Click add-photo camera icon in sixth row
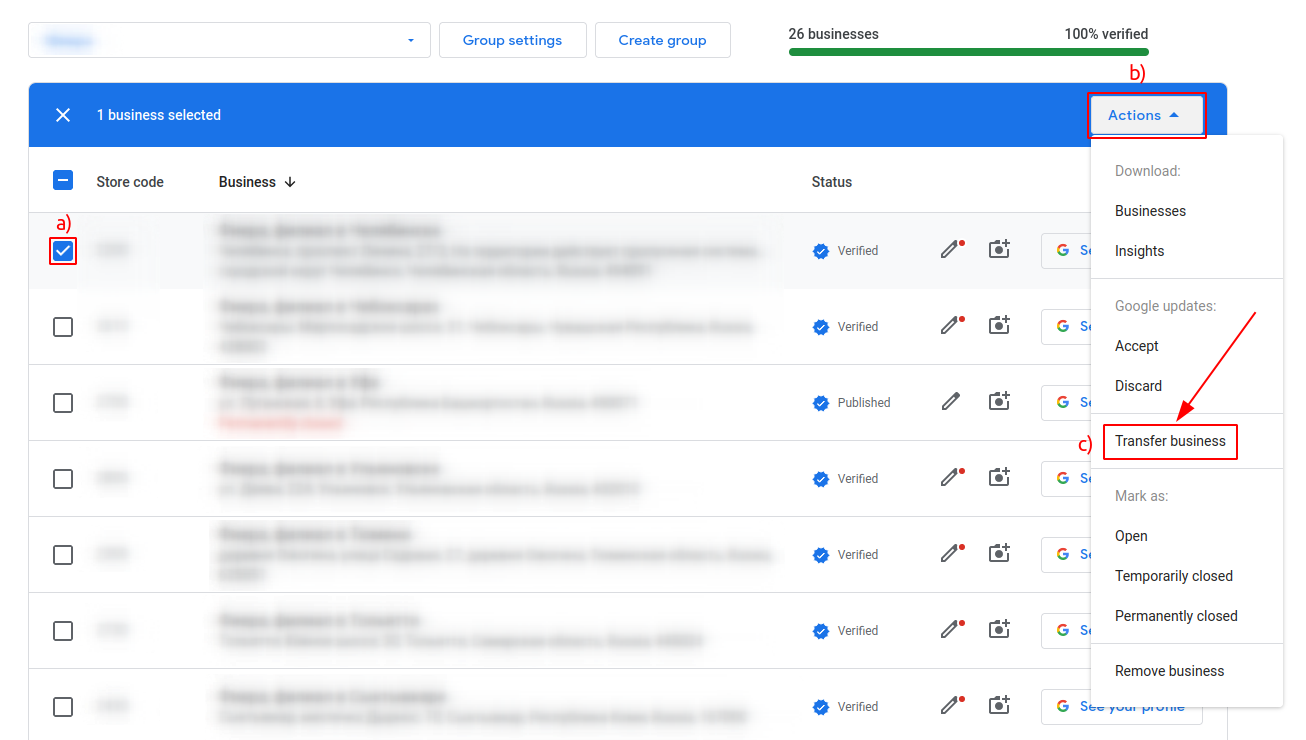The image size is (1306, 740). pos(999,630)
